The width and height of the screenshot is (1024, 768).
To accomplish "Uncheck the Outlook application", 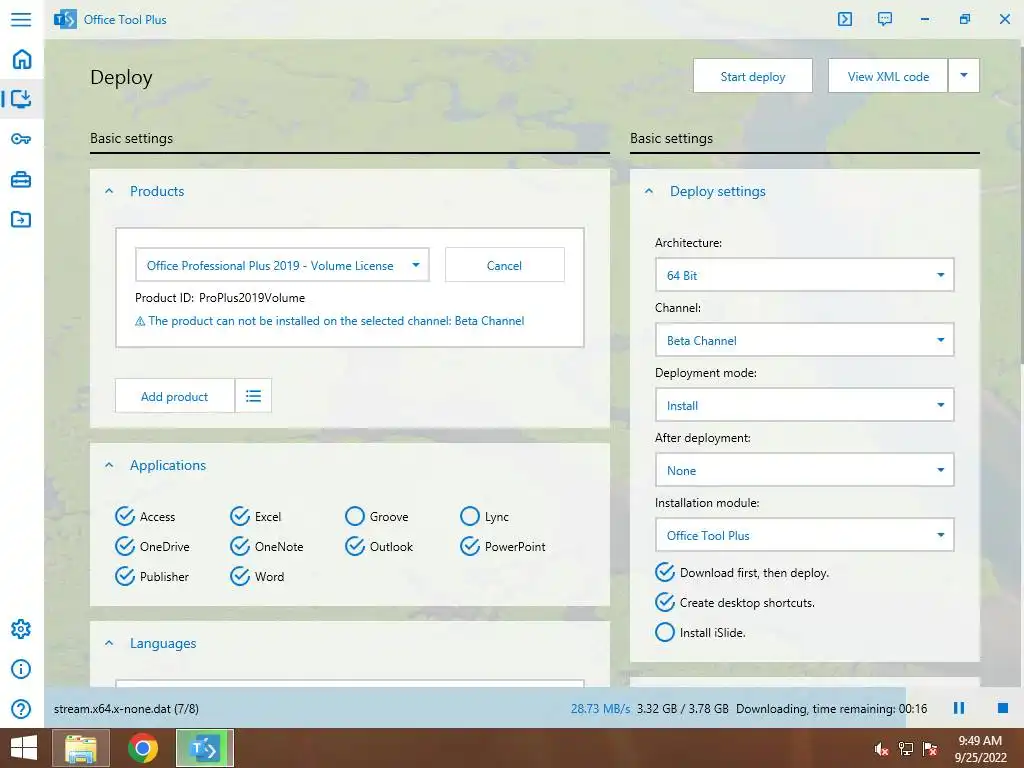I will pos(379,546).
